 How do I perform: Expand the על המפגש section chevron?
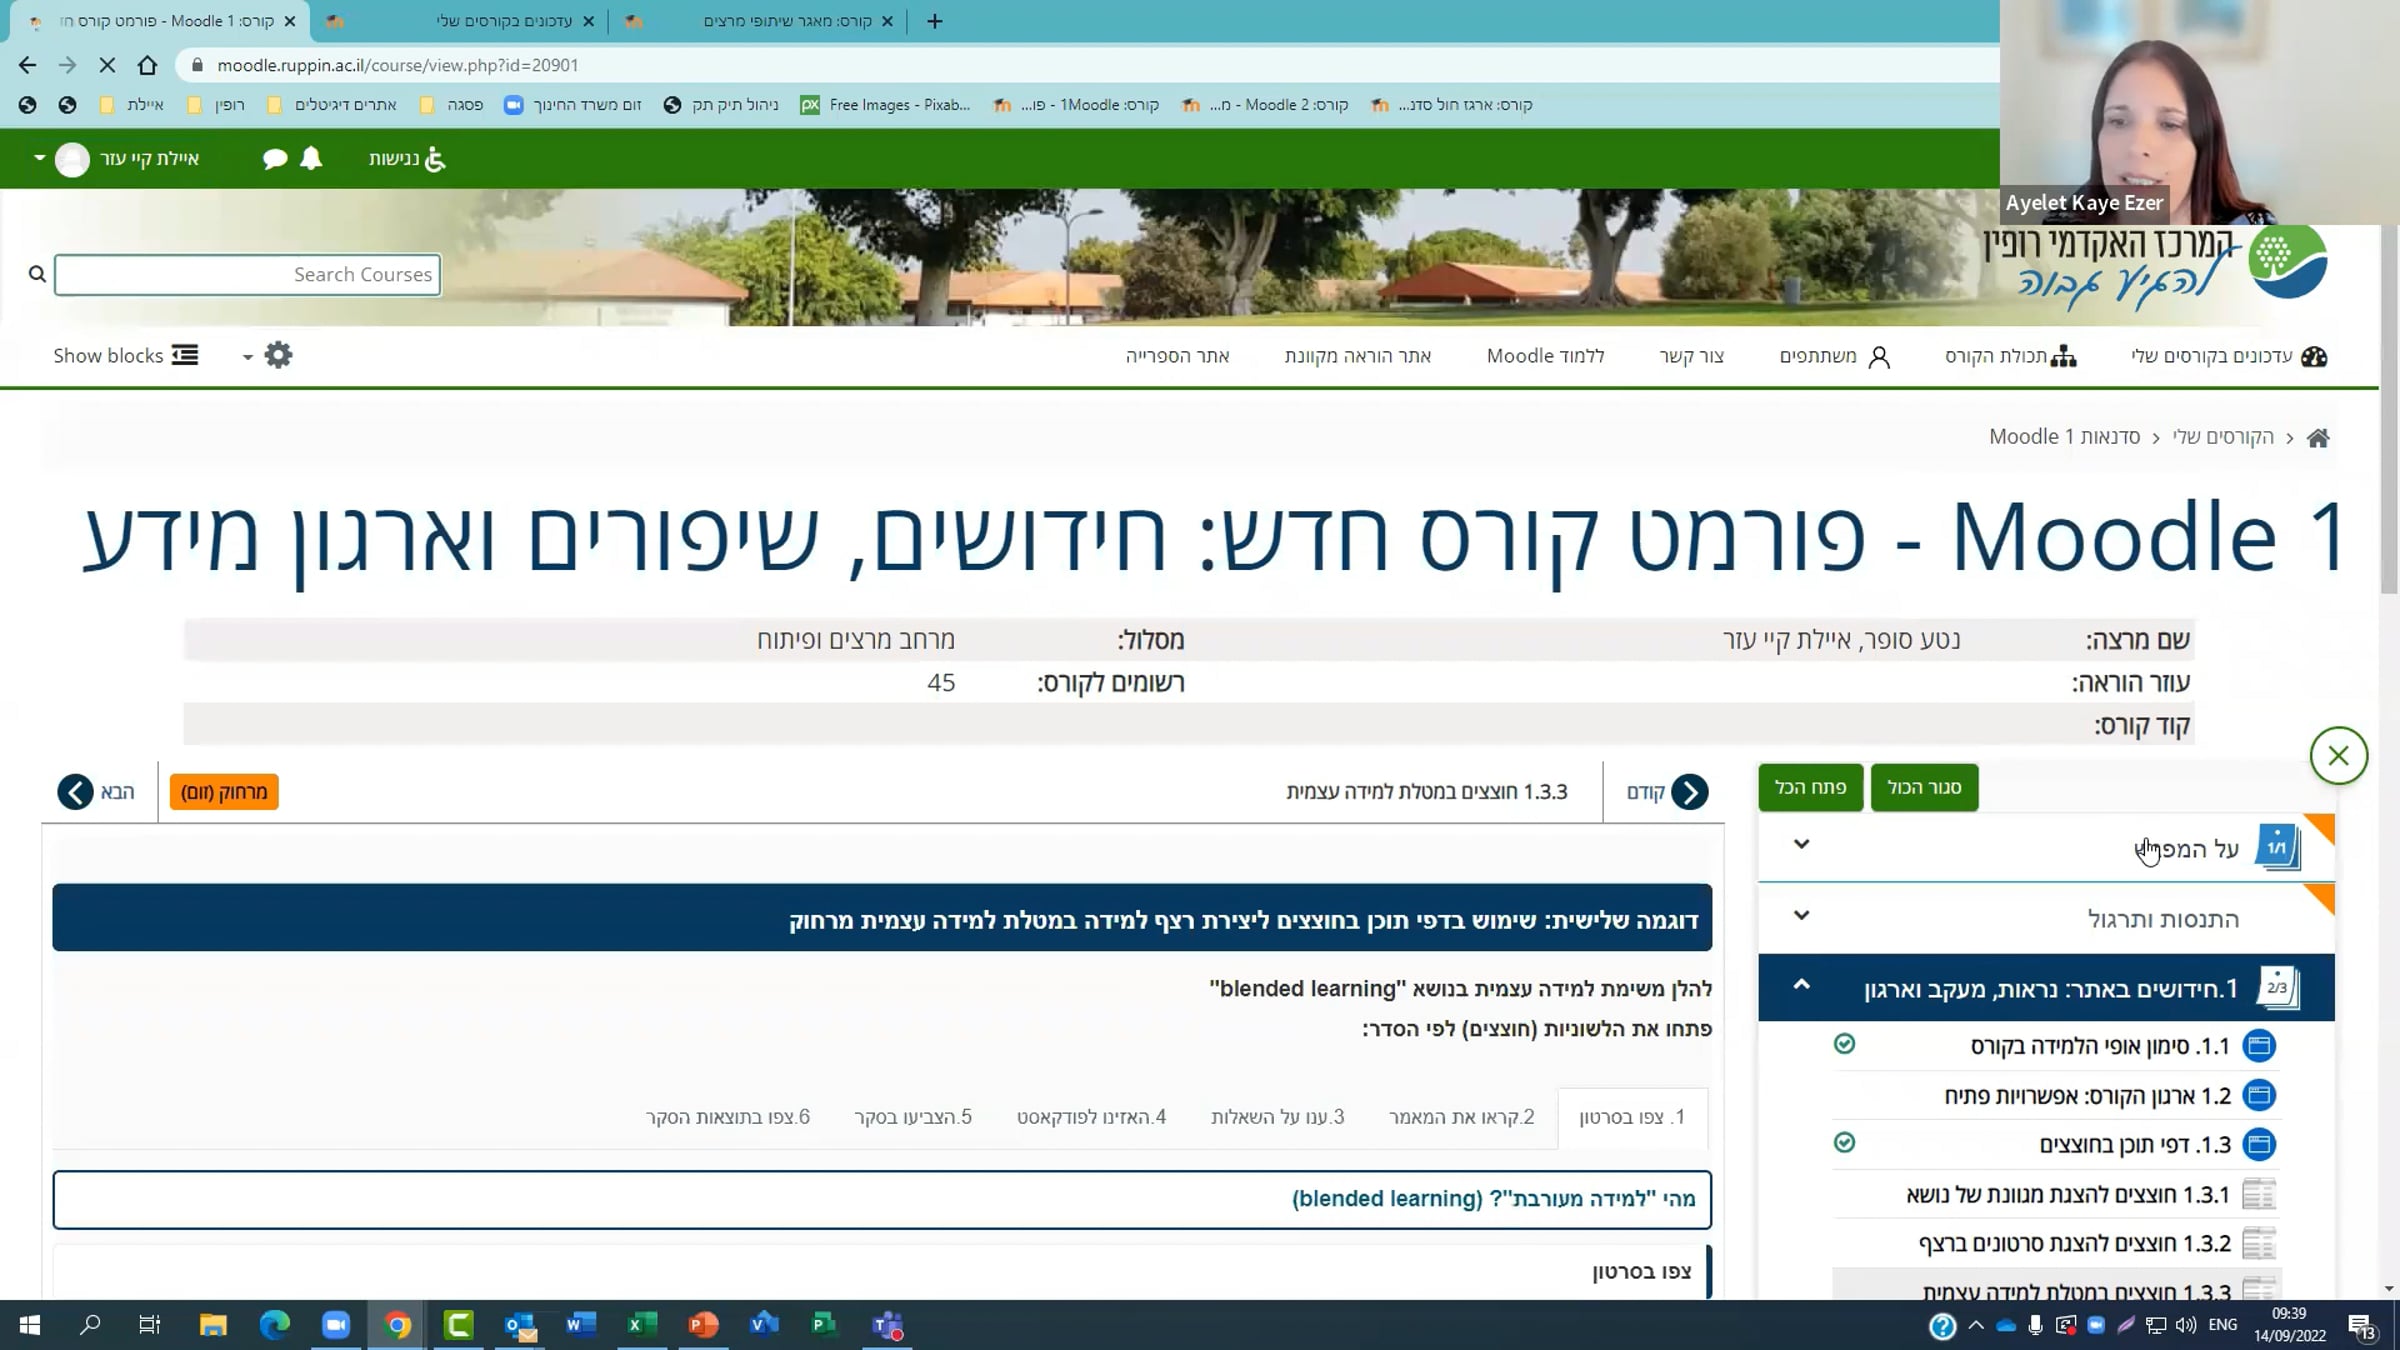tap(1801, 844)
